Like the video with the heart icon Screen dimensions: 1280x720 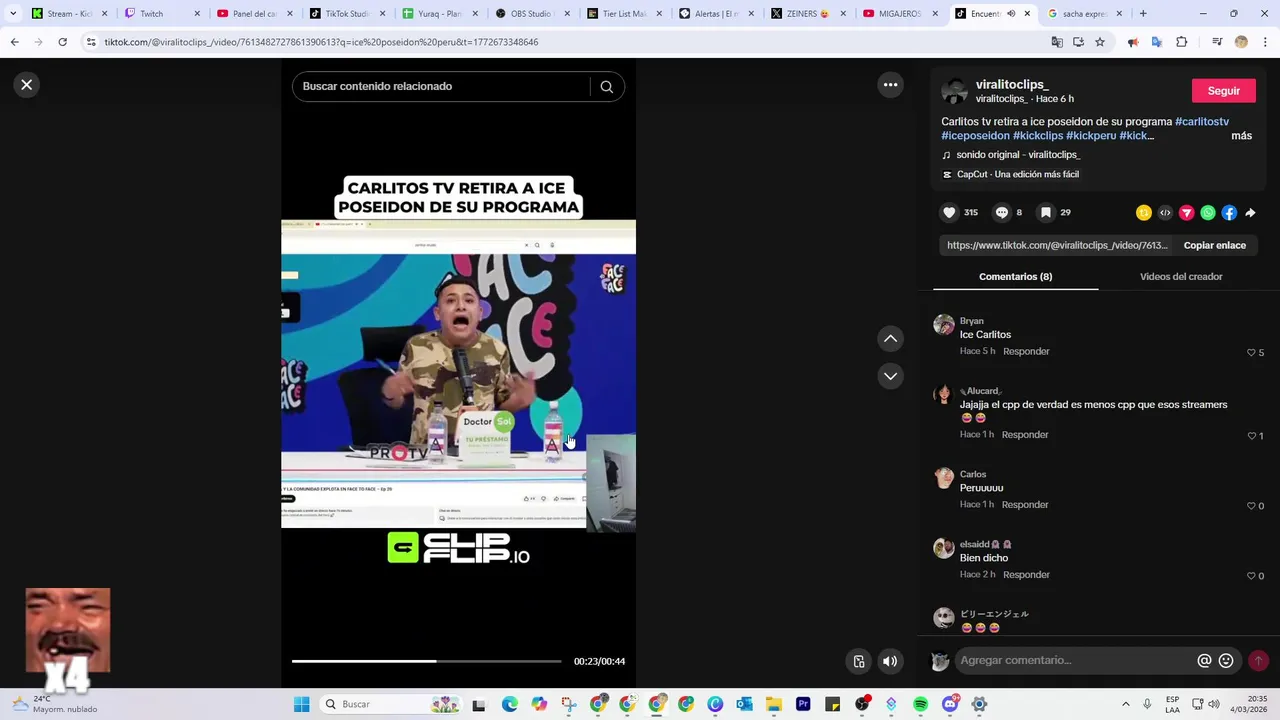(949, 212)
